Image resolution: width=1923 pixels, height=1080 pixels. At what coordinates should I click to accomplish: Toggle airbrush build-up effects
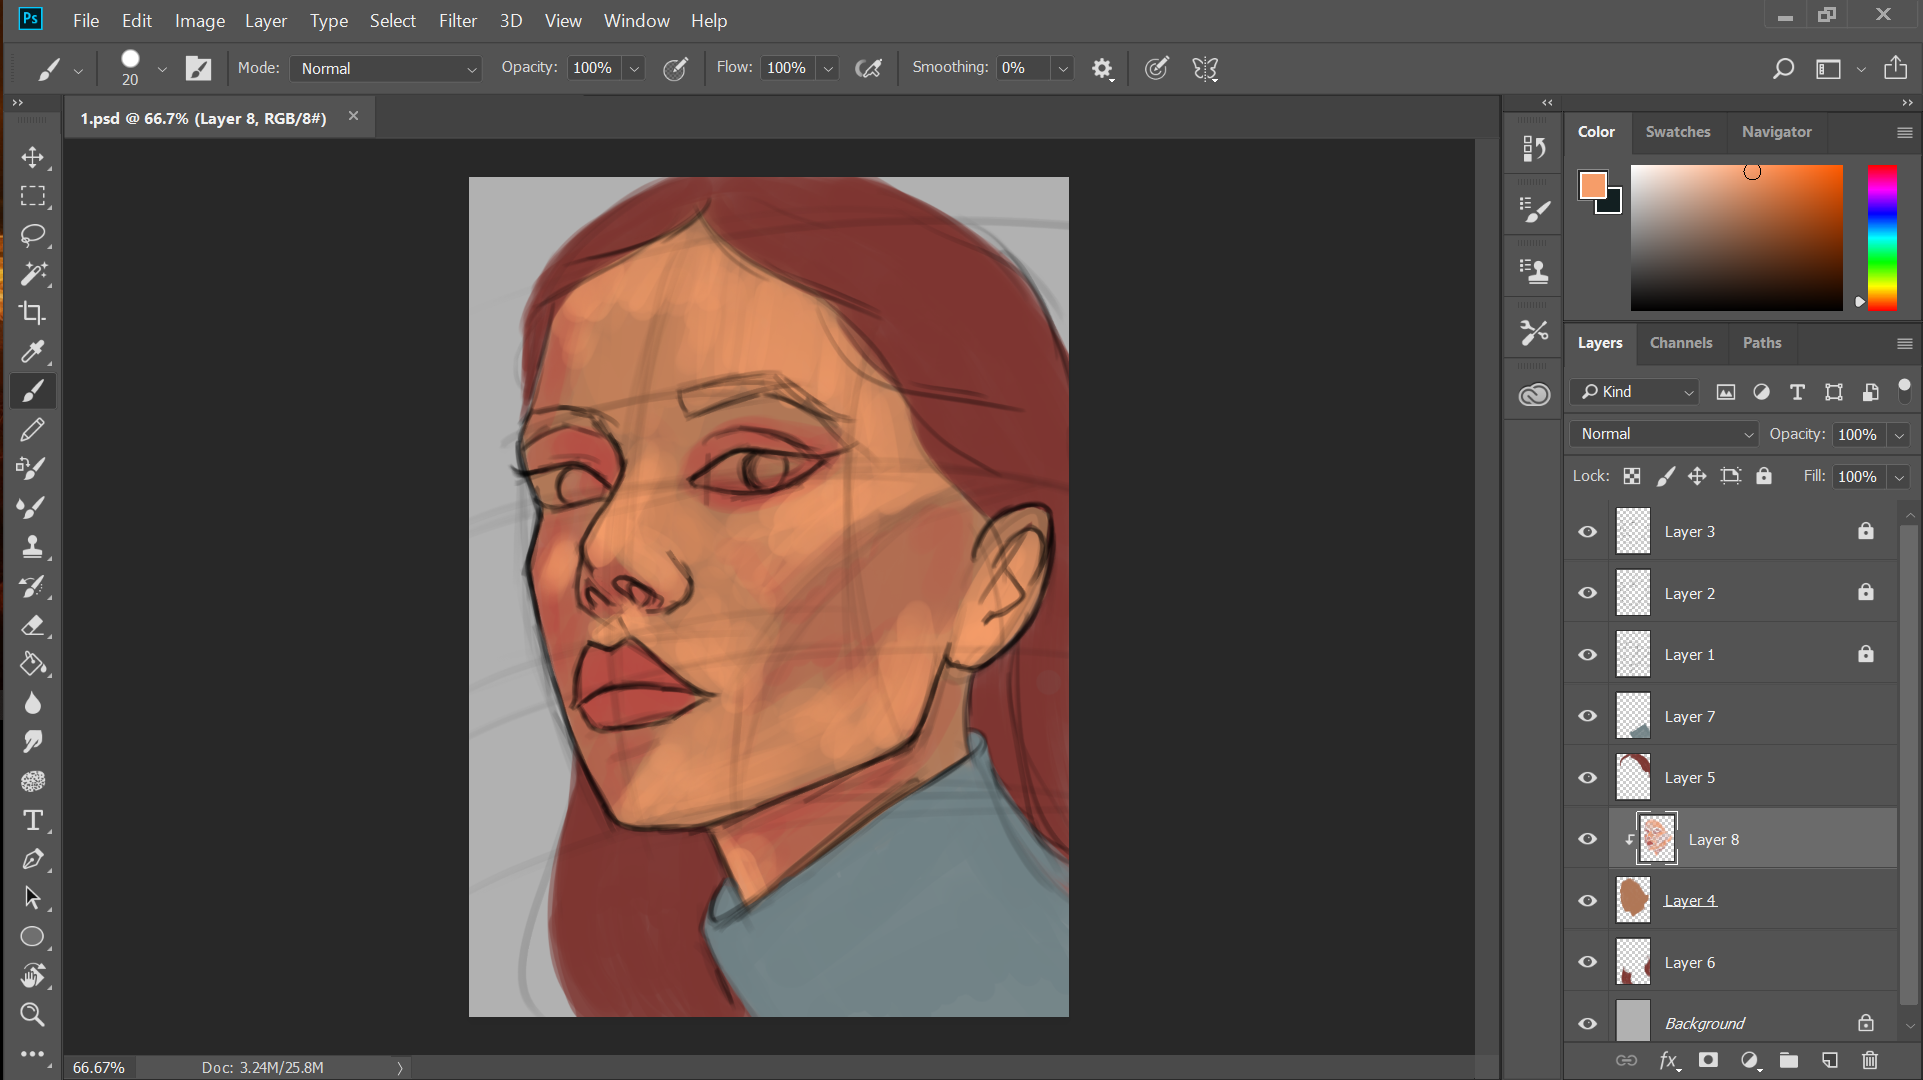pyautogui.click(x=868, y=69)
